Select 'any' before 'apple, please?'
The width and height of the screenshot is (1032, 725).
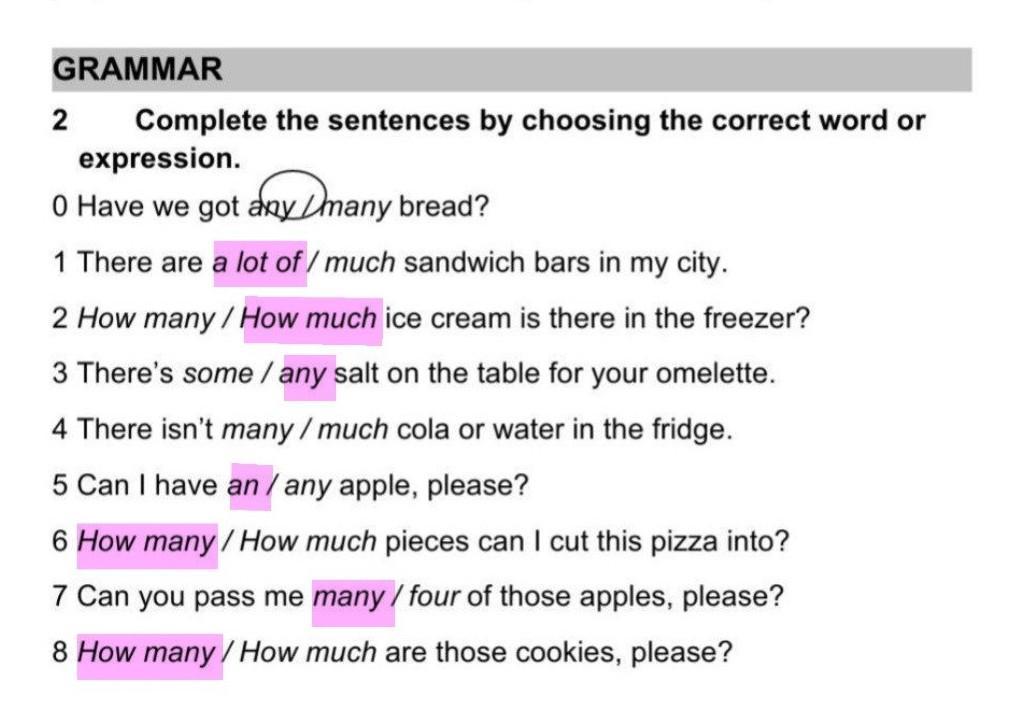point(307,487)
